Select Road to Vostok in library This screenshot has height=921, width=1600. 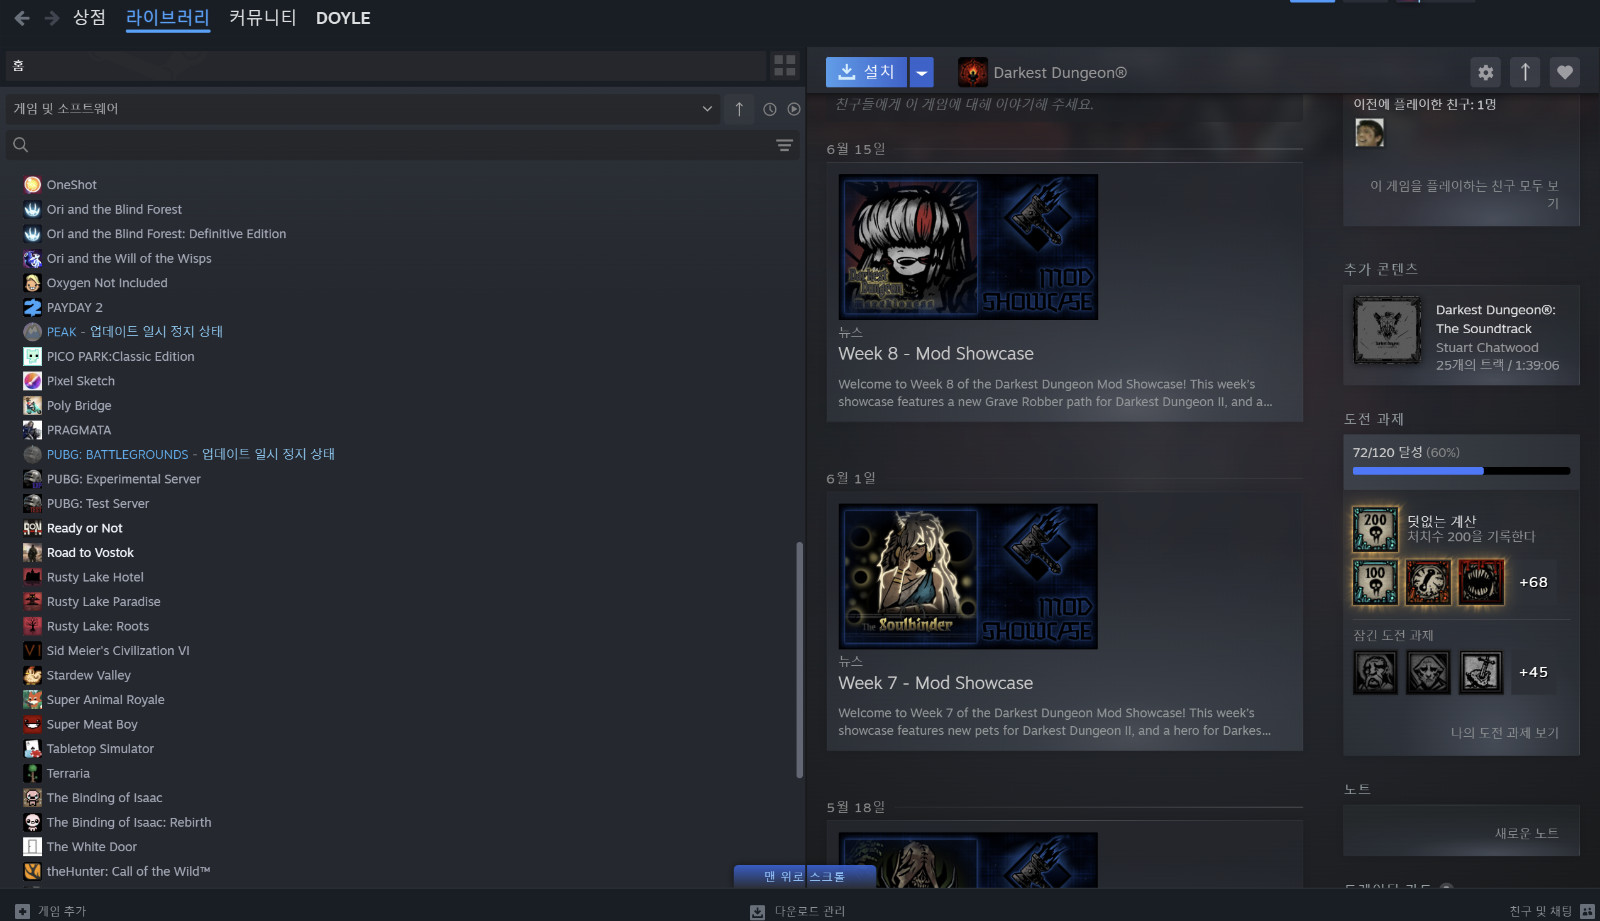click(x=90, y=553)
